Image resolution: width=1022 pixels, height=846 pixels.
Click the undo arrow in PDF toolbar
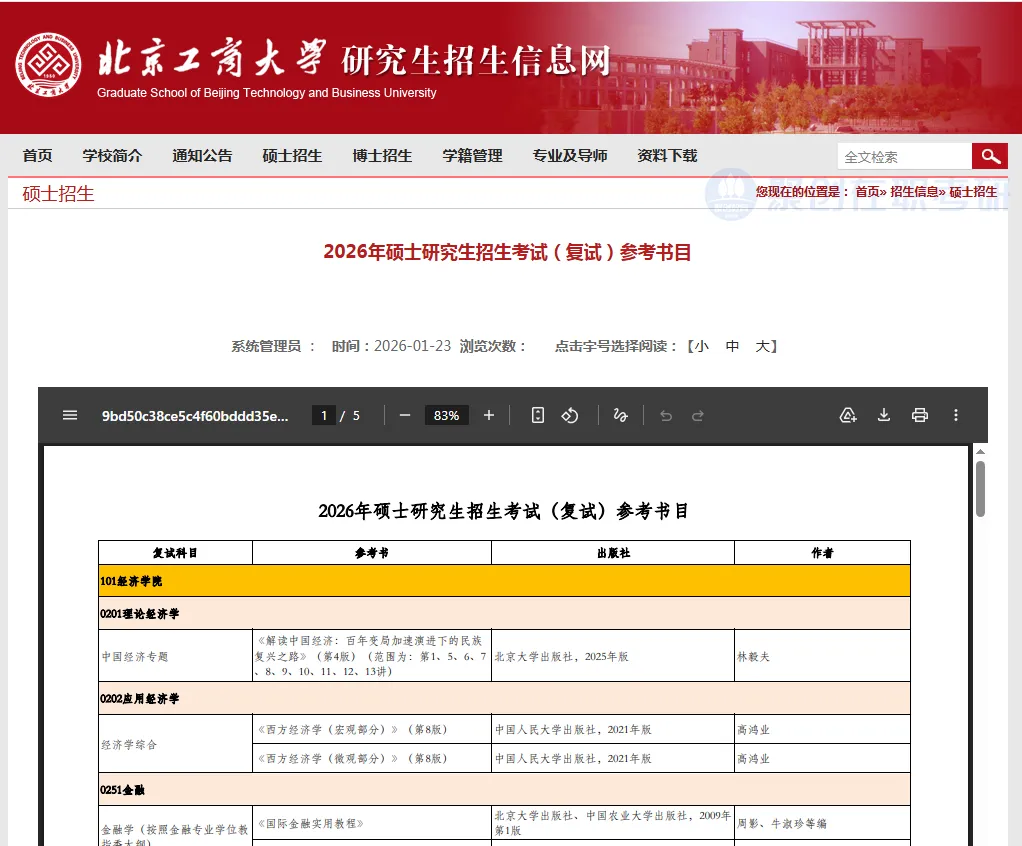coord(665,416)
